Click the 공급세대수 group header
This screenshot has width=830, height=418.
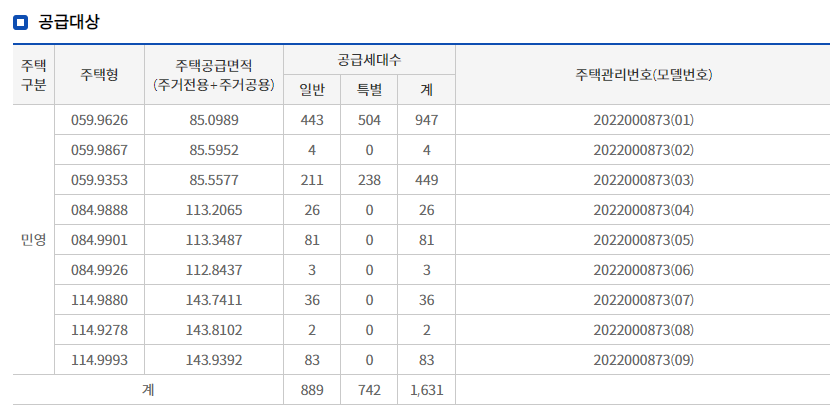(x=369, y=60)
